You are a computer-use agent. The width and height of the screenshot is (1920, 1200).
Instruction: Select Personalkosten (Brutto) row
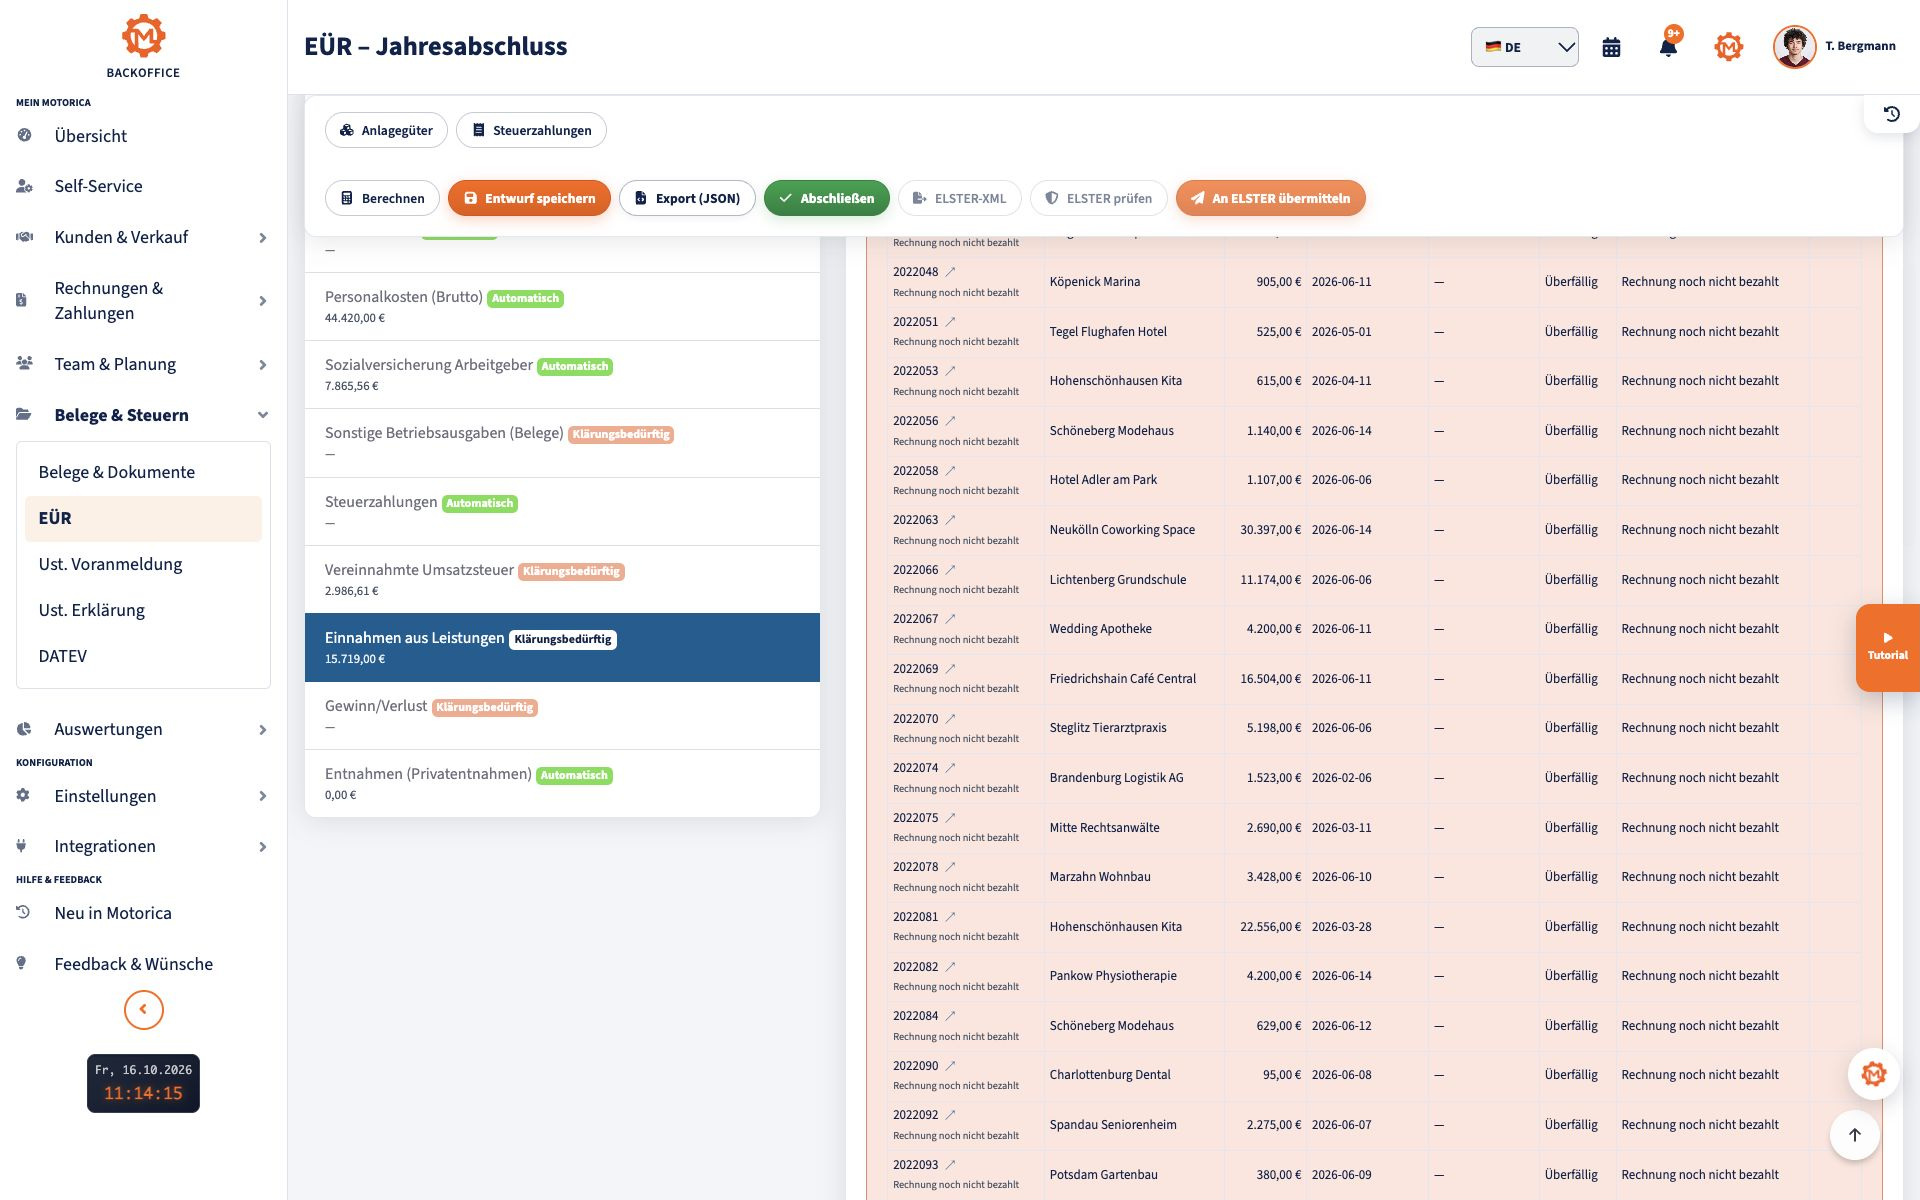pos(562,307)
